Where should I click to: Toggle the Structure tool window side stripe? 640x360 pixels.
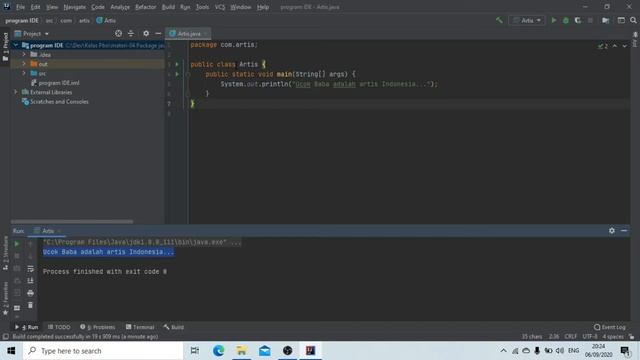click(x=5, y=253)
